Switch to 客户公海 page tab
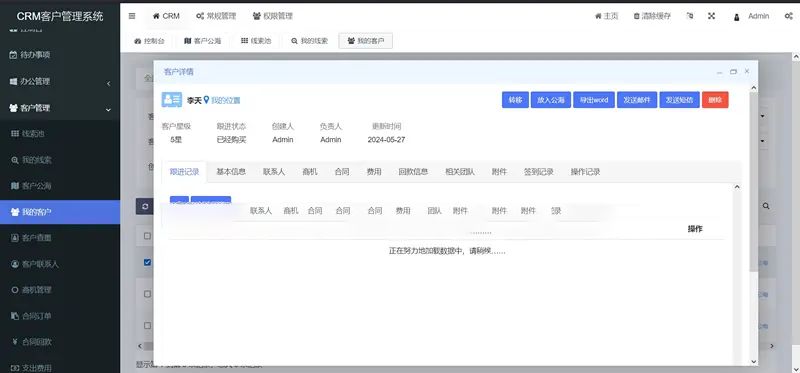The height and width of the screenshot is (373, 800). click(203, 41)
